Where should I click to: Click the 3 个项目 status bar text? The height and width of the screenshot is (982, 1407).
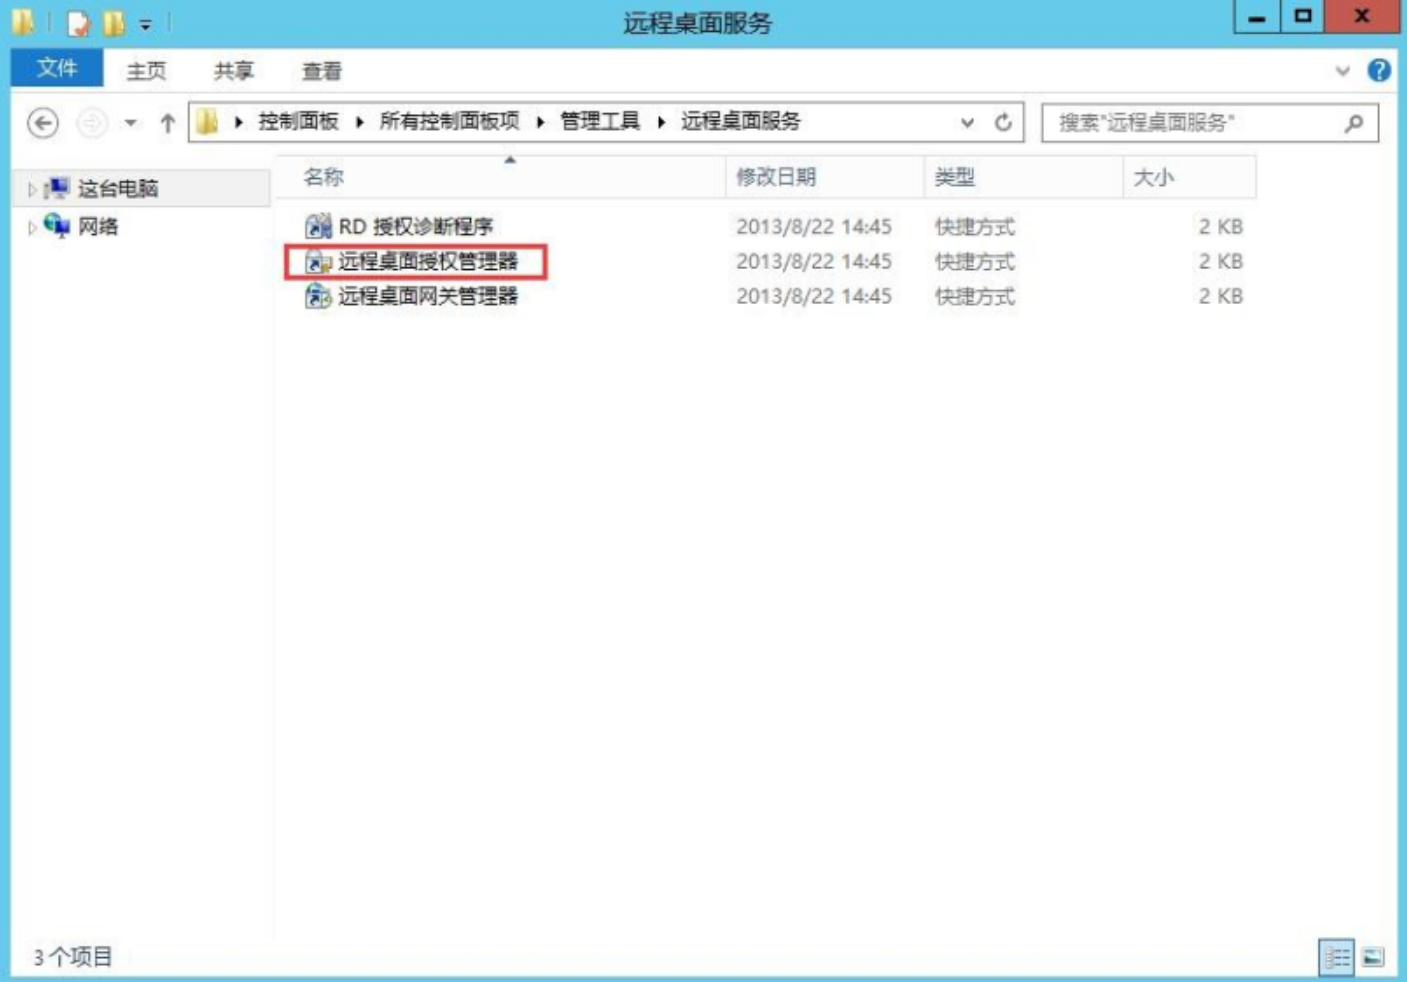point(73,957)
